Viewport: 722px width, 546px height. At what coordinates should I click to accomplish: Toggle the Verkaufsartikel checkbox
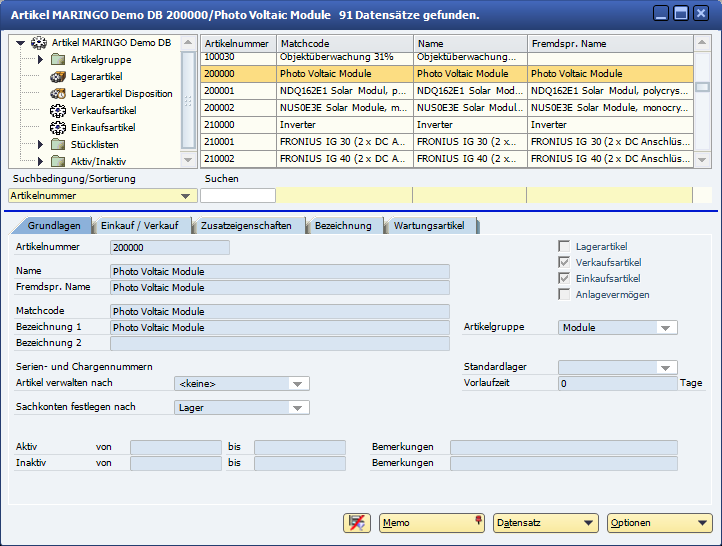pos(565,262)
